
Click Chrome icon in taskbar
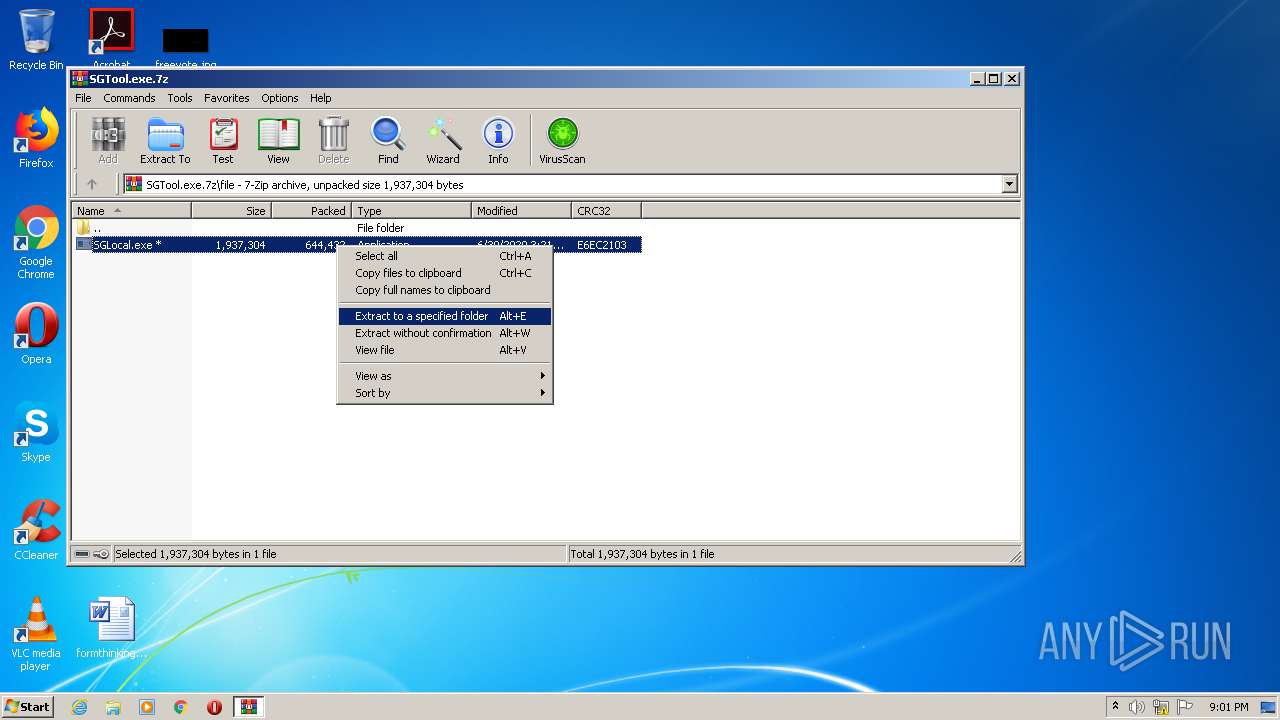tap(180, 707)
